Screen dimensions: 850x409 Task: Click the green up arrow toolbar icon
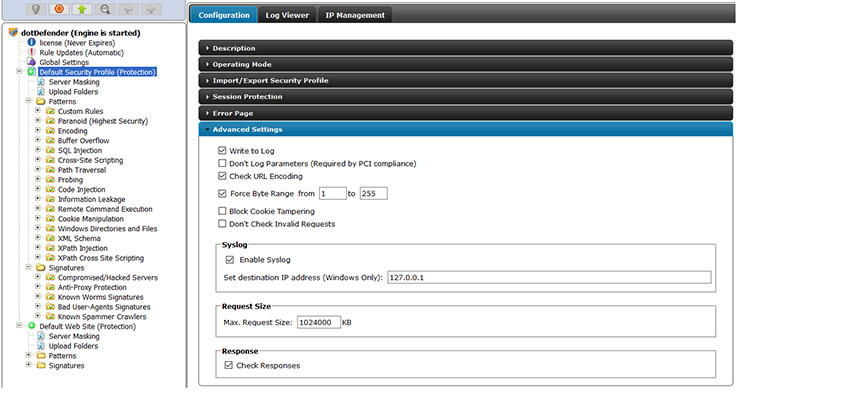click(82, 9)
